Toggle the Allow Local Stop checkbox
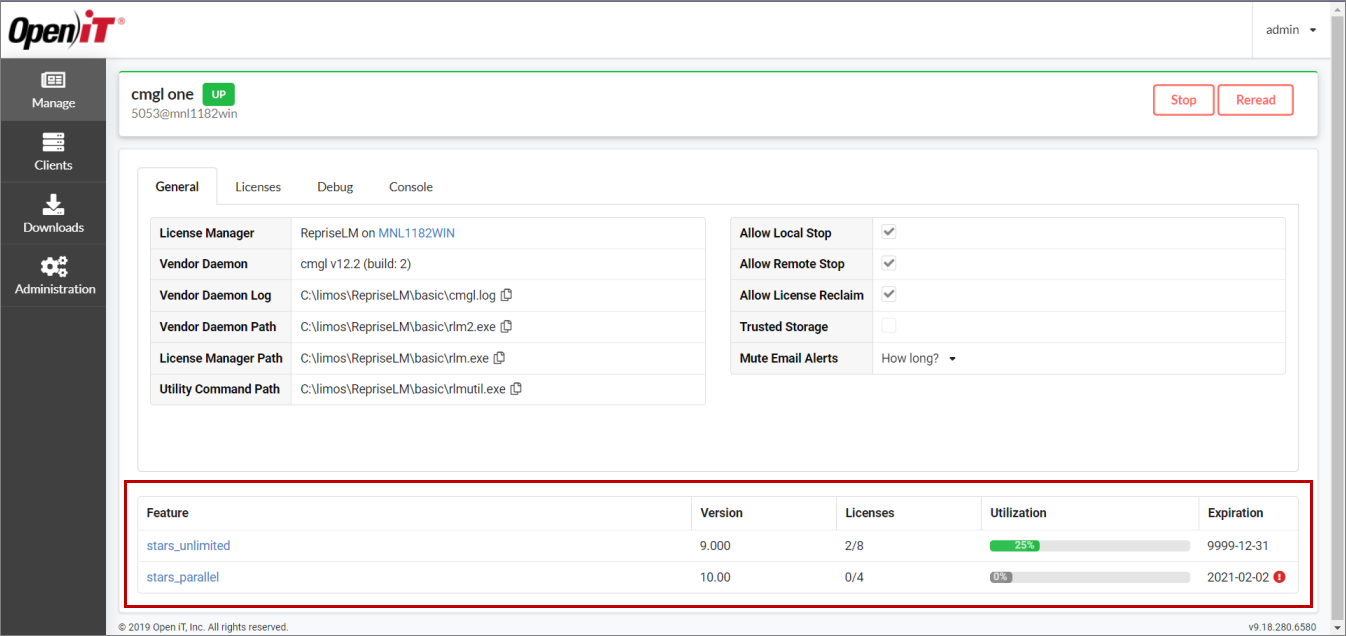This screenshot has height=636, width=1346. tap(888, 232)
